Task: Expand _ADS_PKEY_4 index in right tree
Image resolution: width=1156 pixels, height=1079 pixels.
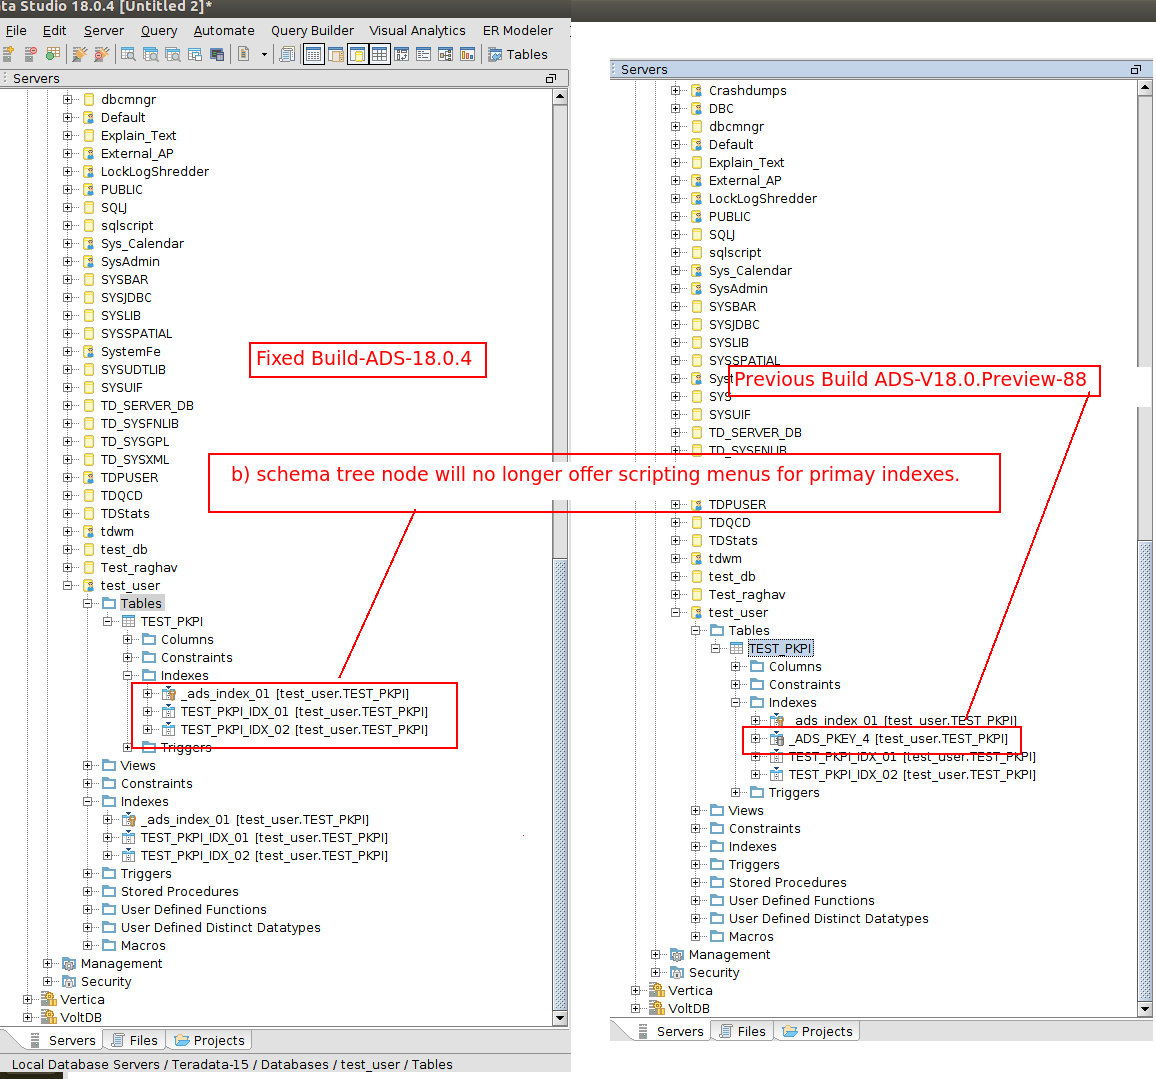Action: [756, 738]
